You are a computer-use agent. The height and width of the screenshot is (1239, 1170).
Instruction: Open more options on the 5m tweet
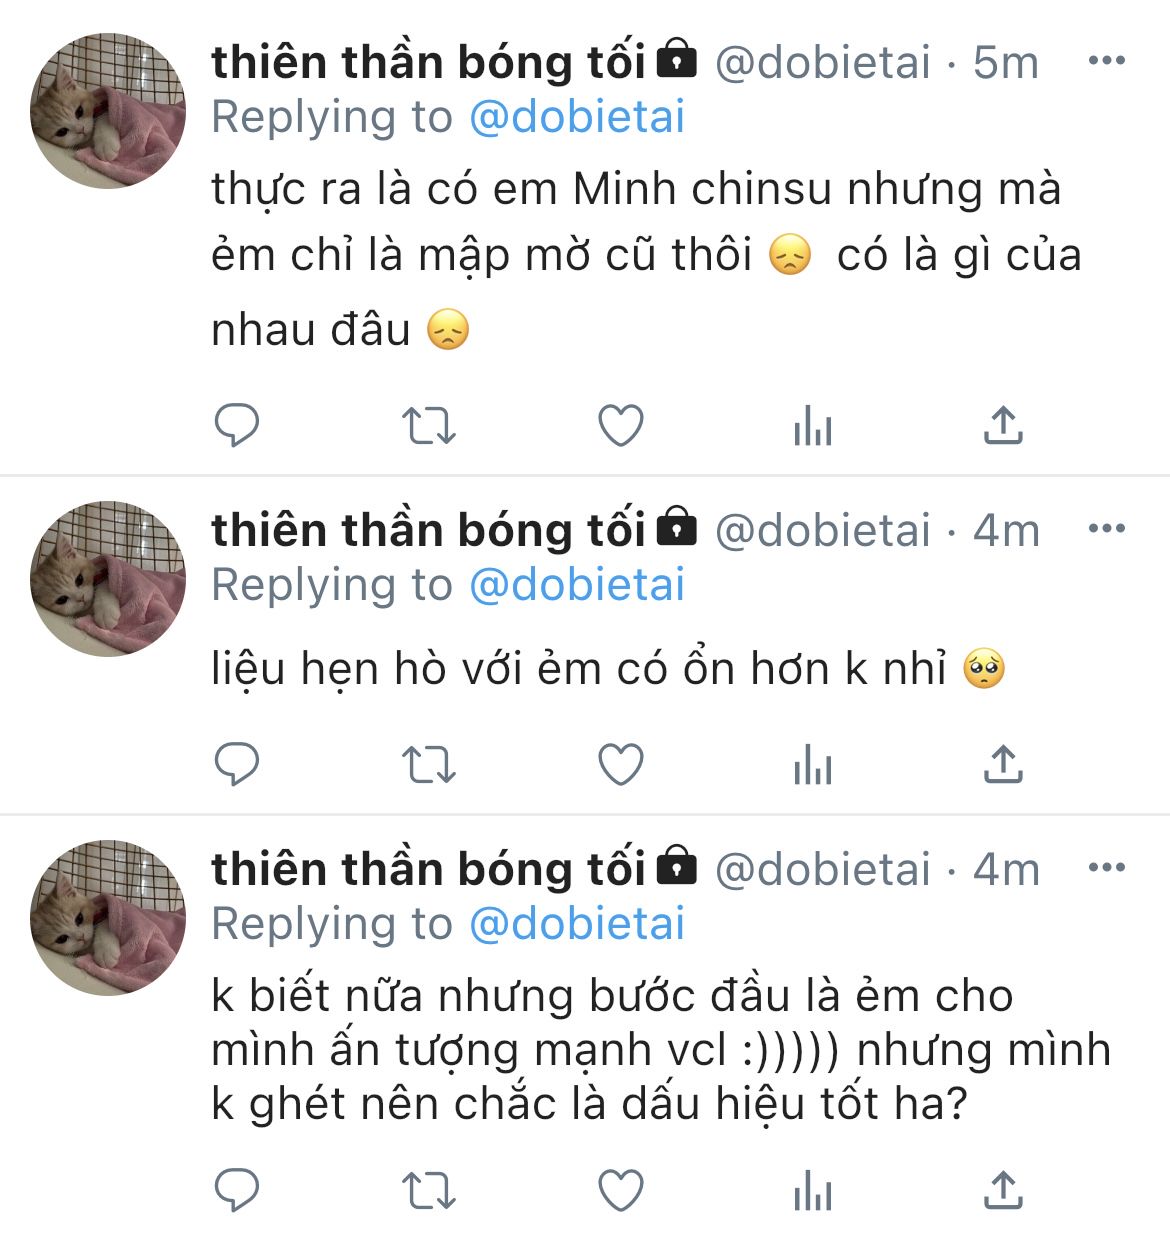[1106, 61]
